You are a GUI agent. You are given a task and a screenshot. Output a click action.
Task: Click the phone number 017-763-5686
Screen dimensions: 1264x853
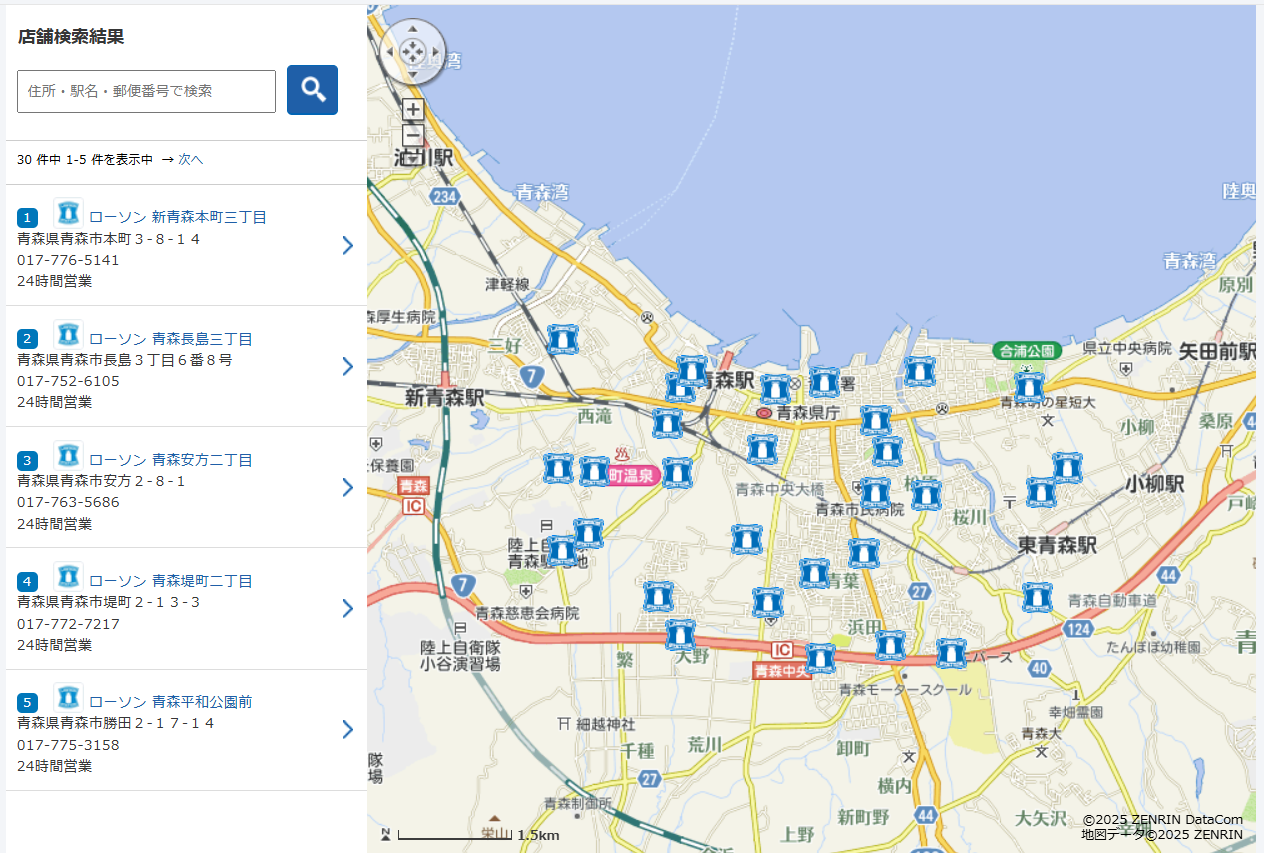pos(68,502)
